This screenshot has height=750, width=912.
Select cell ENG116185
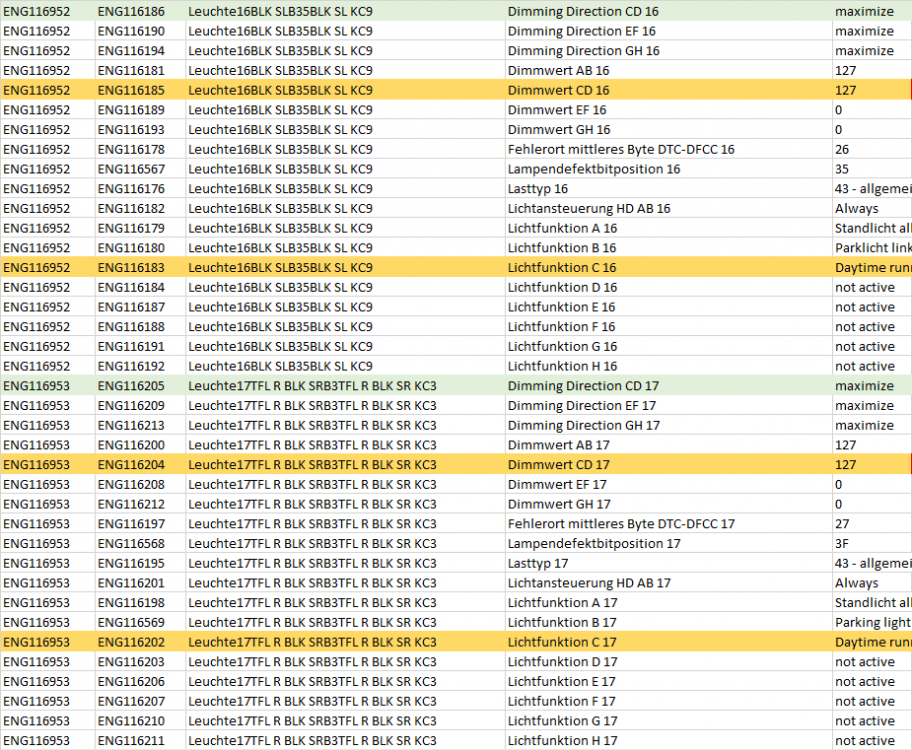click(x=140, y=90)
